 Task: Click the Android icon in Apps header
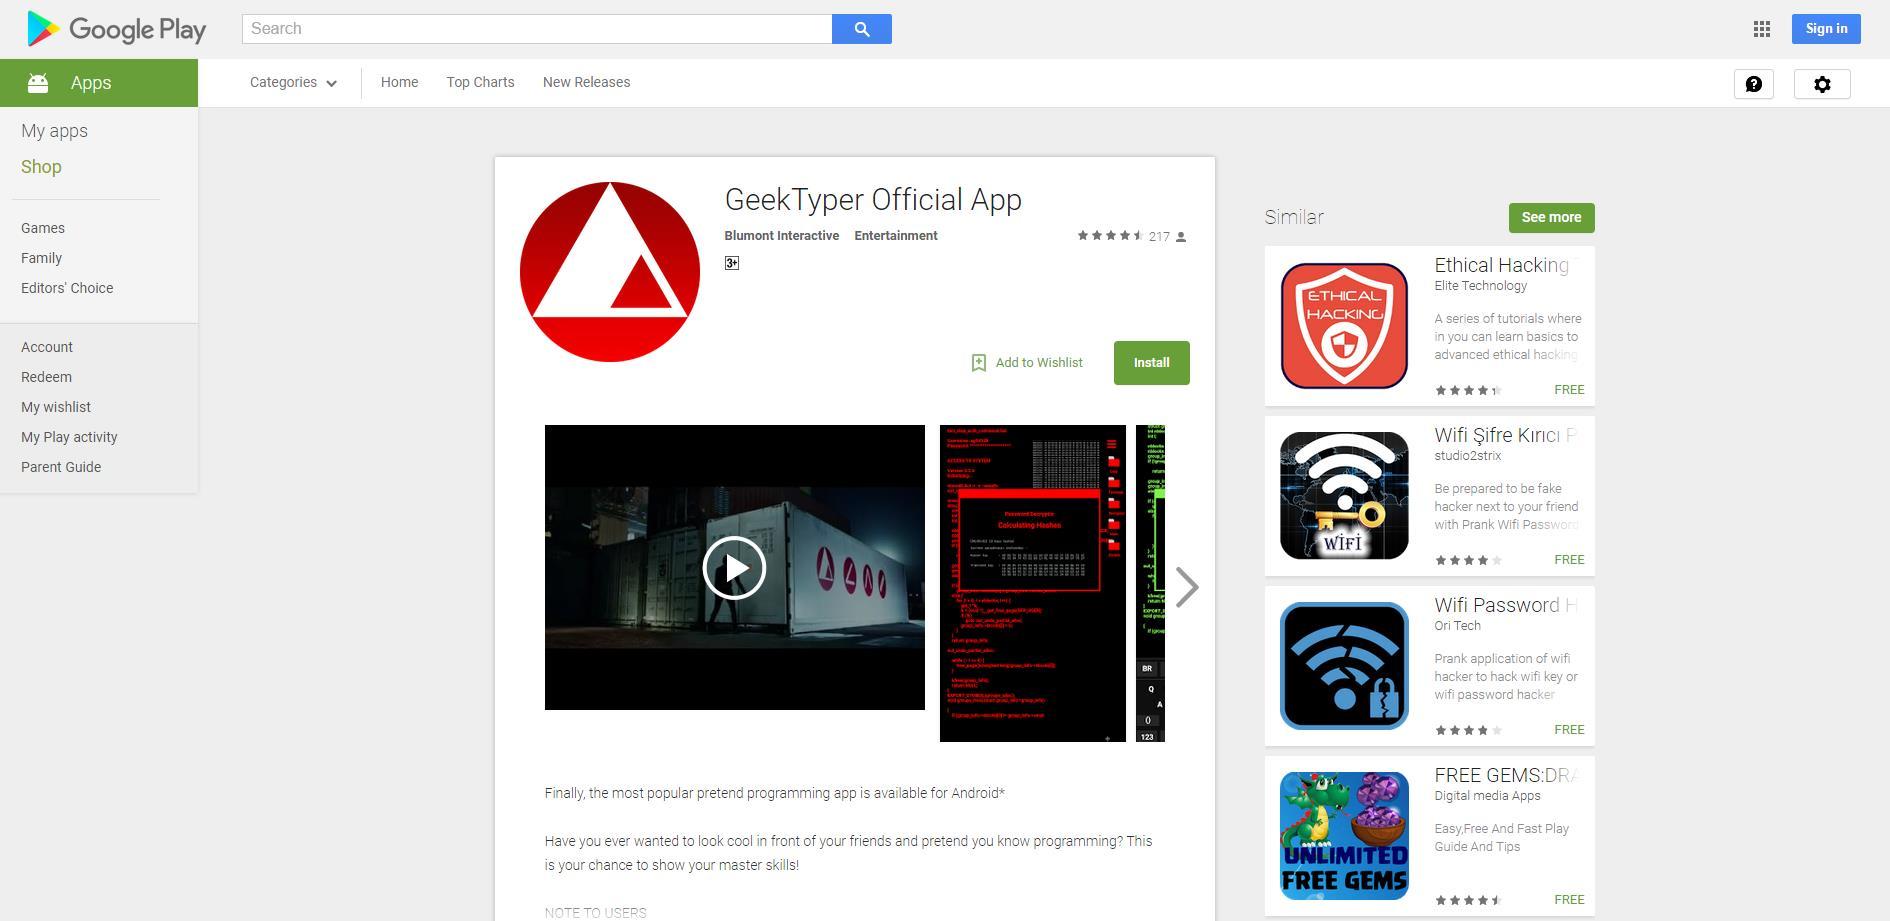click(x=38, y=83)
